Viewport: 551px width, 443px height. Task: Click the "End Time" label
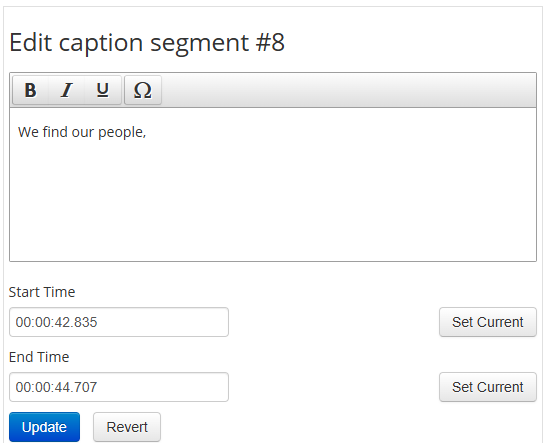pos(39,357)
